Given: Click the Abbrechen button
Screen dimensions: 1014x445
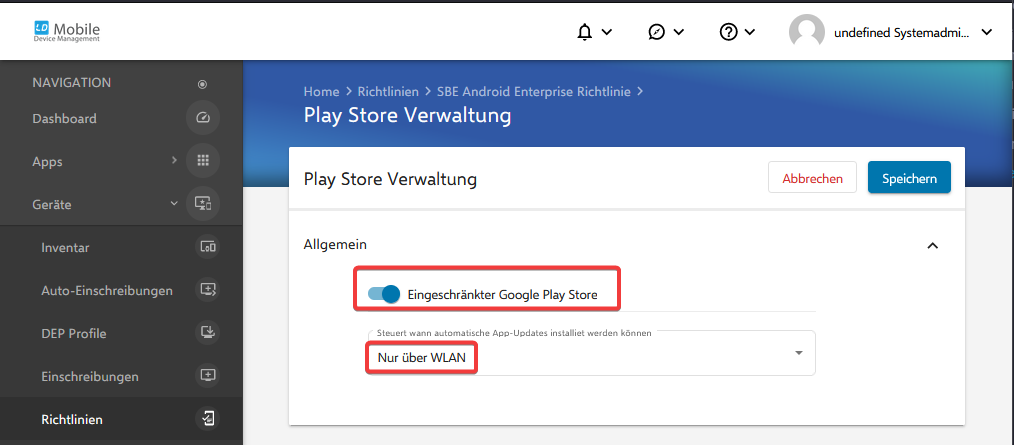Looking at the screenshot, I should click(812, 178).
